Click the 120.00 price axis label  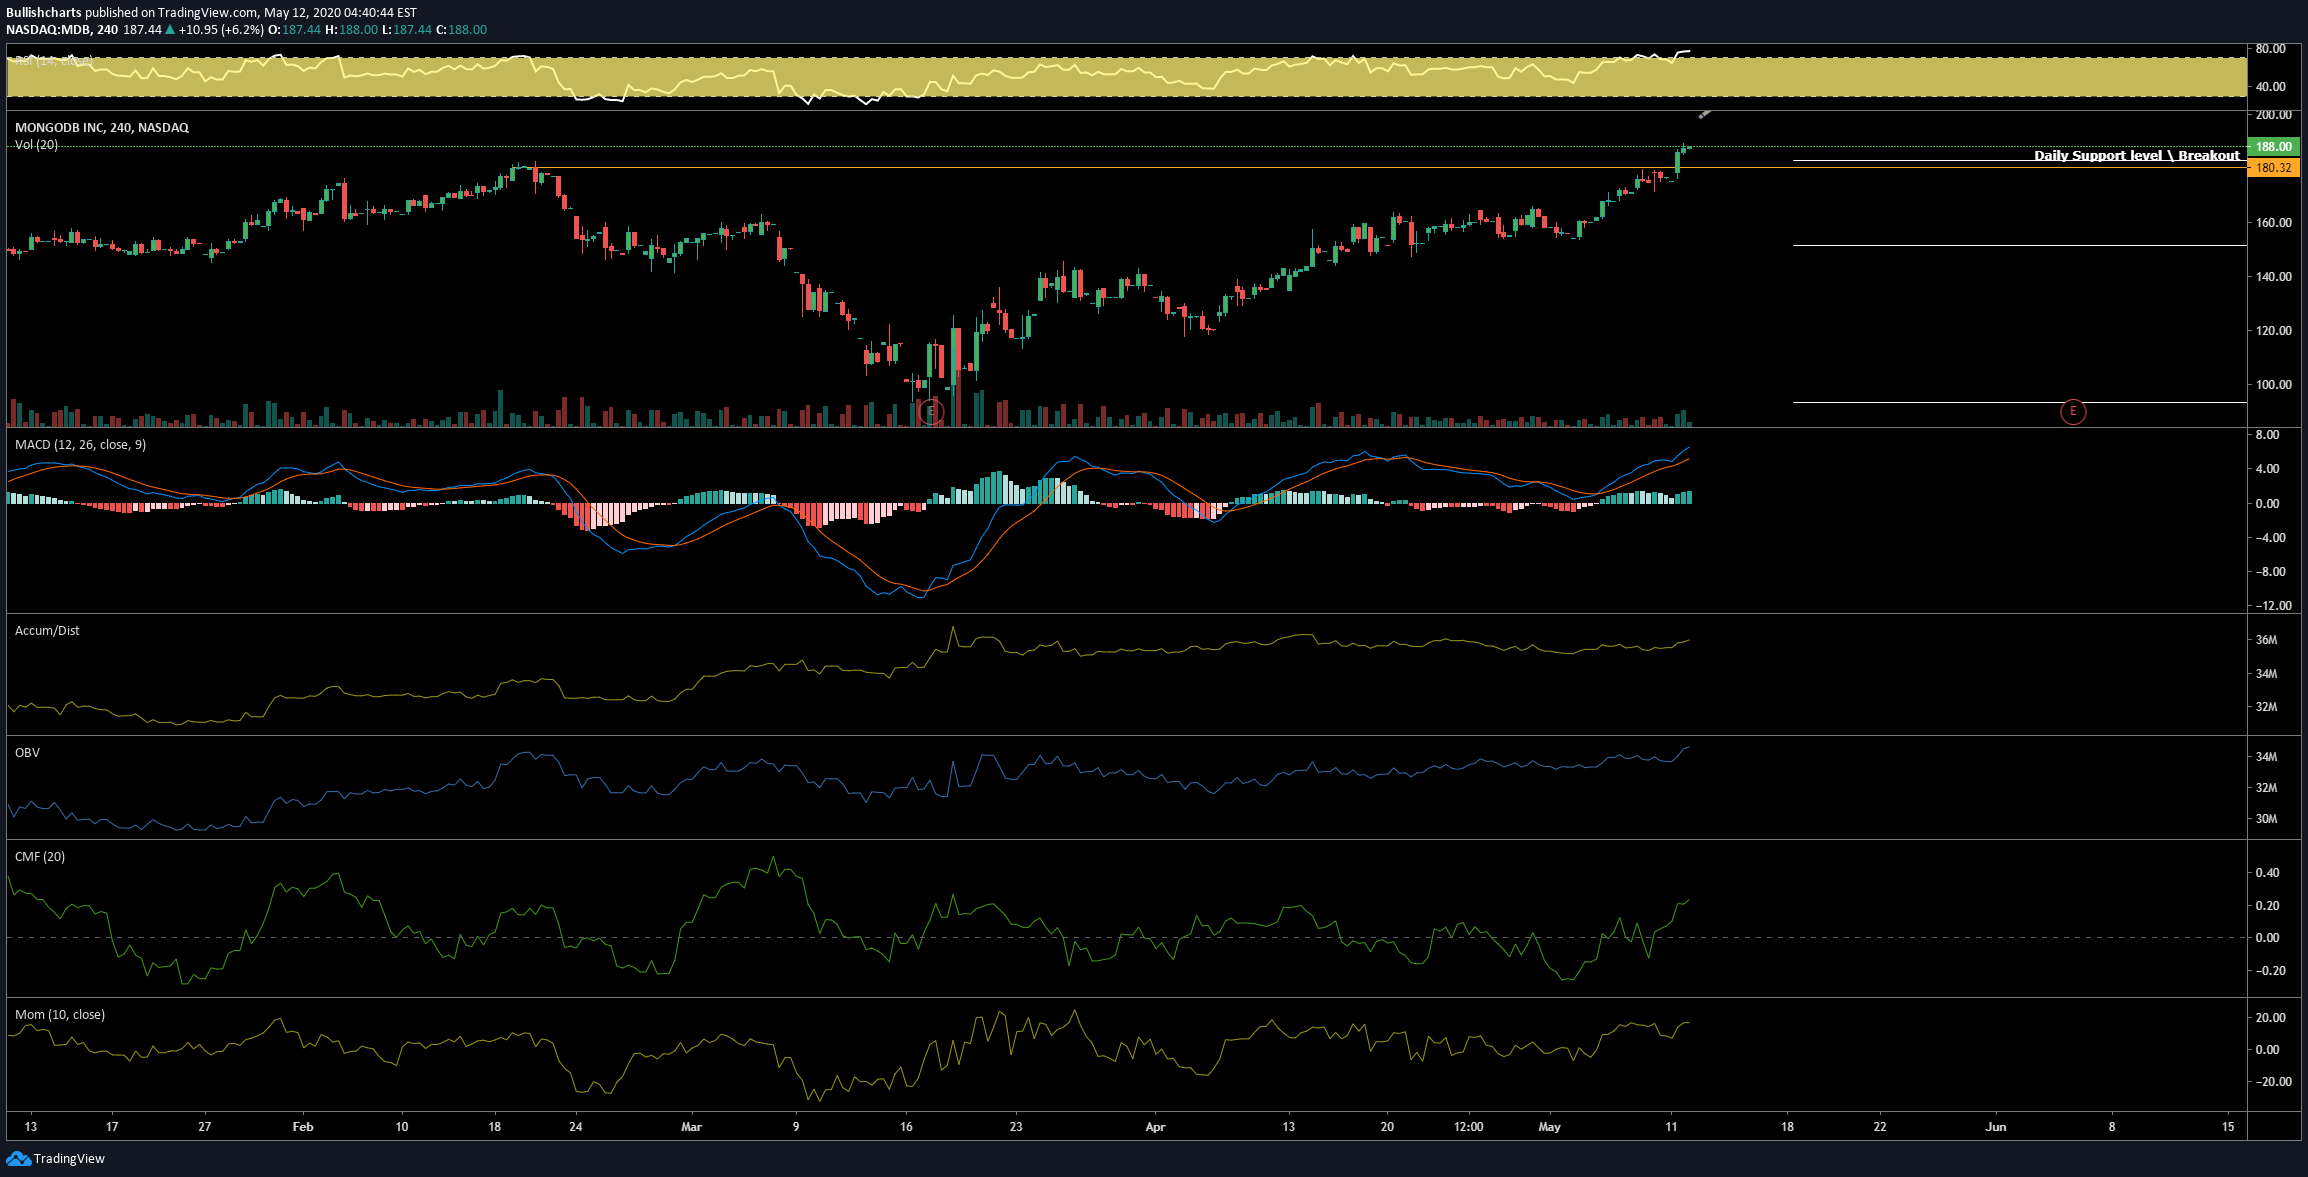point(2274,331)
